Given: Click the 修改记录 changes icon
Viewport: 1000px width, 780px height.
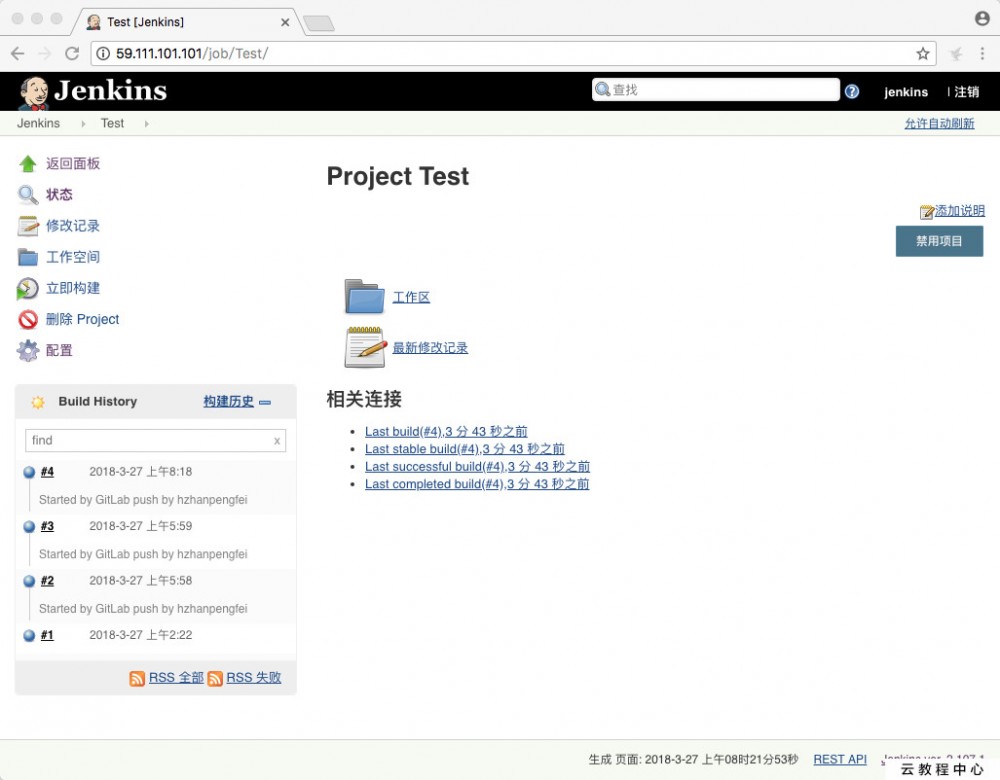Looking at the screenshot, I should coord(28,225).
